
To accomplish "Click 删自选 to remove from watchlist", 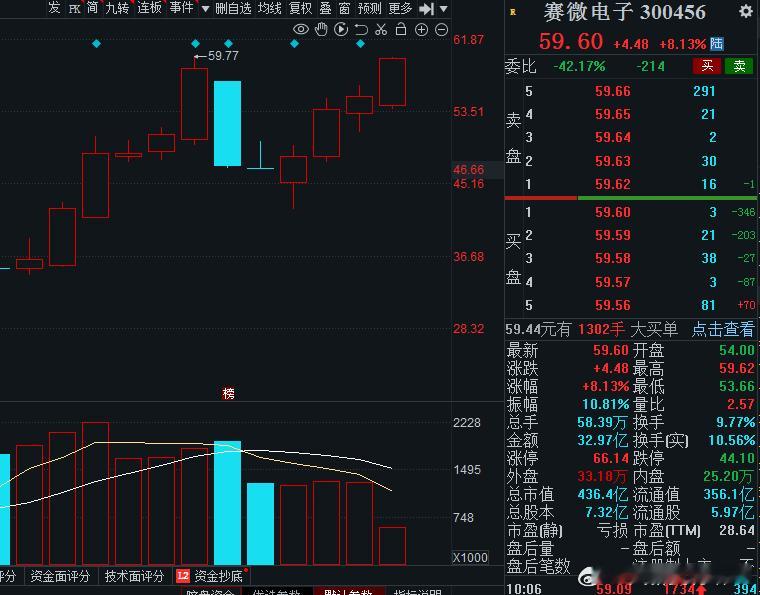I will 233,8.
